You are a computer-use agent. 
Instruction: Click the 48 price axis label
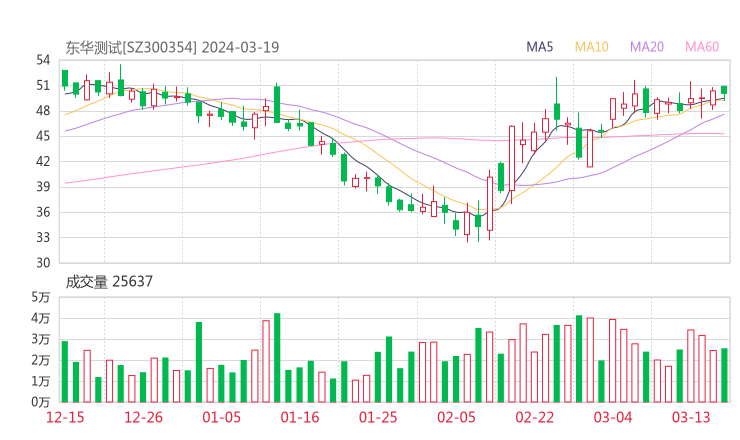(x=43, y=111)
